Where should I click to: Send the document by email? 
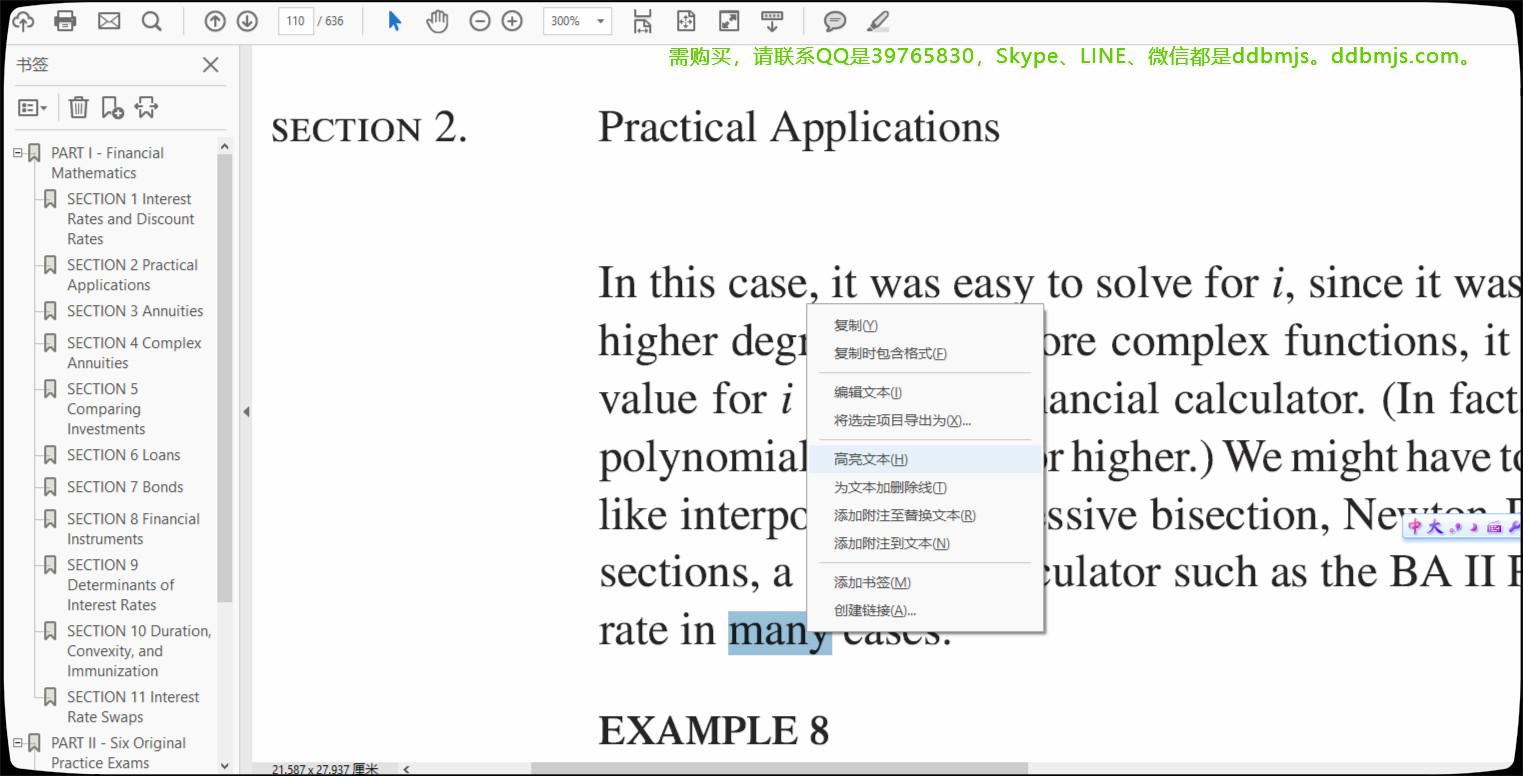[x=106, y=20]
